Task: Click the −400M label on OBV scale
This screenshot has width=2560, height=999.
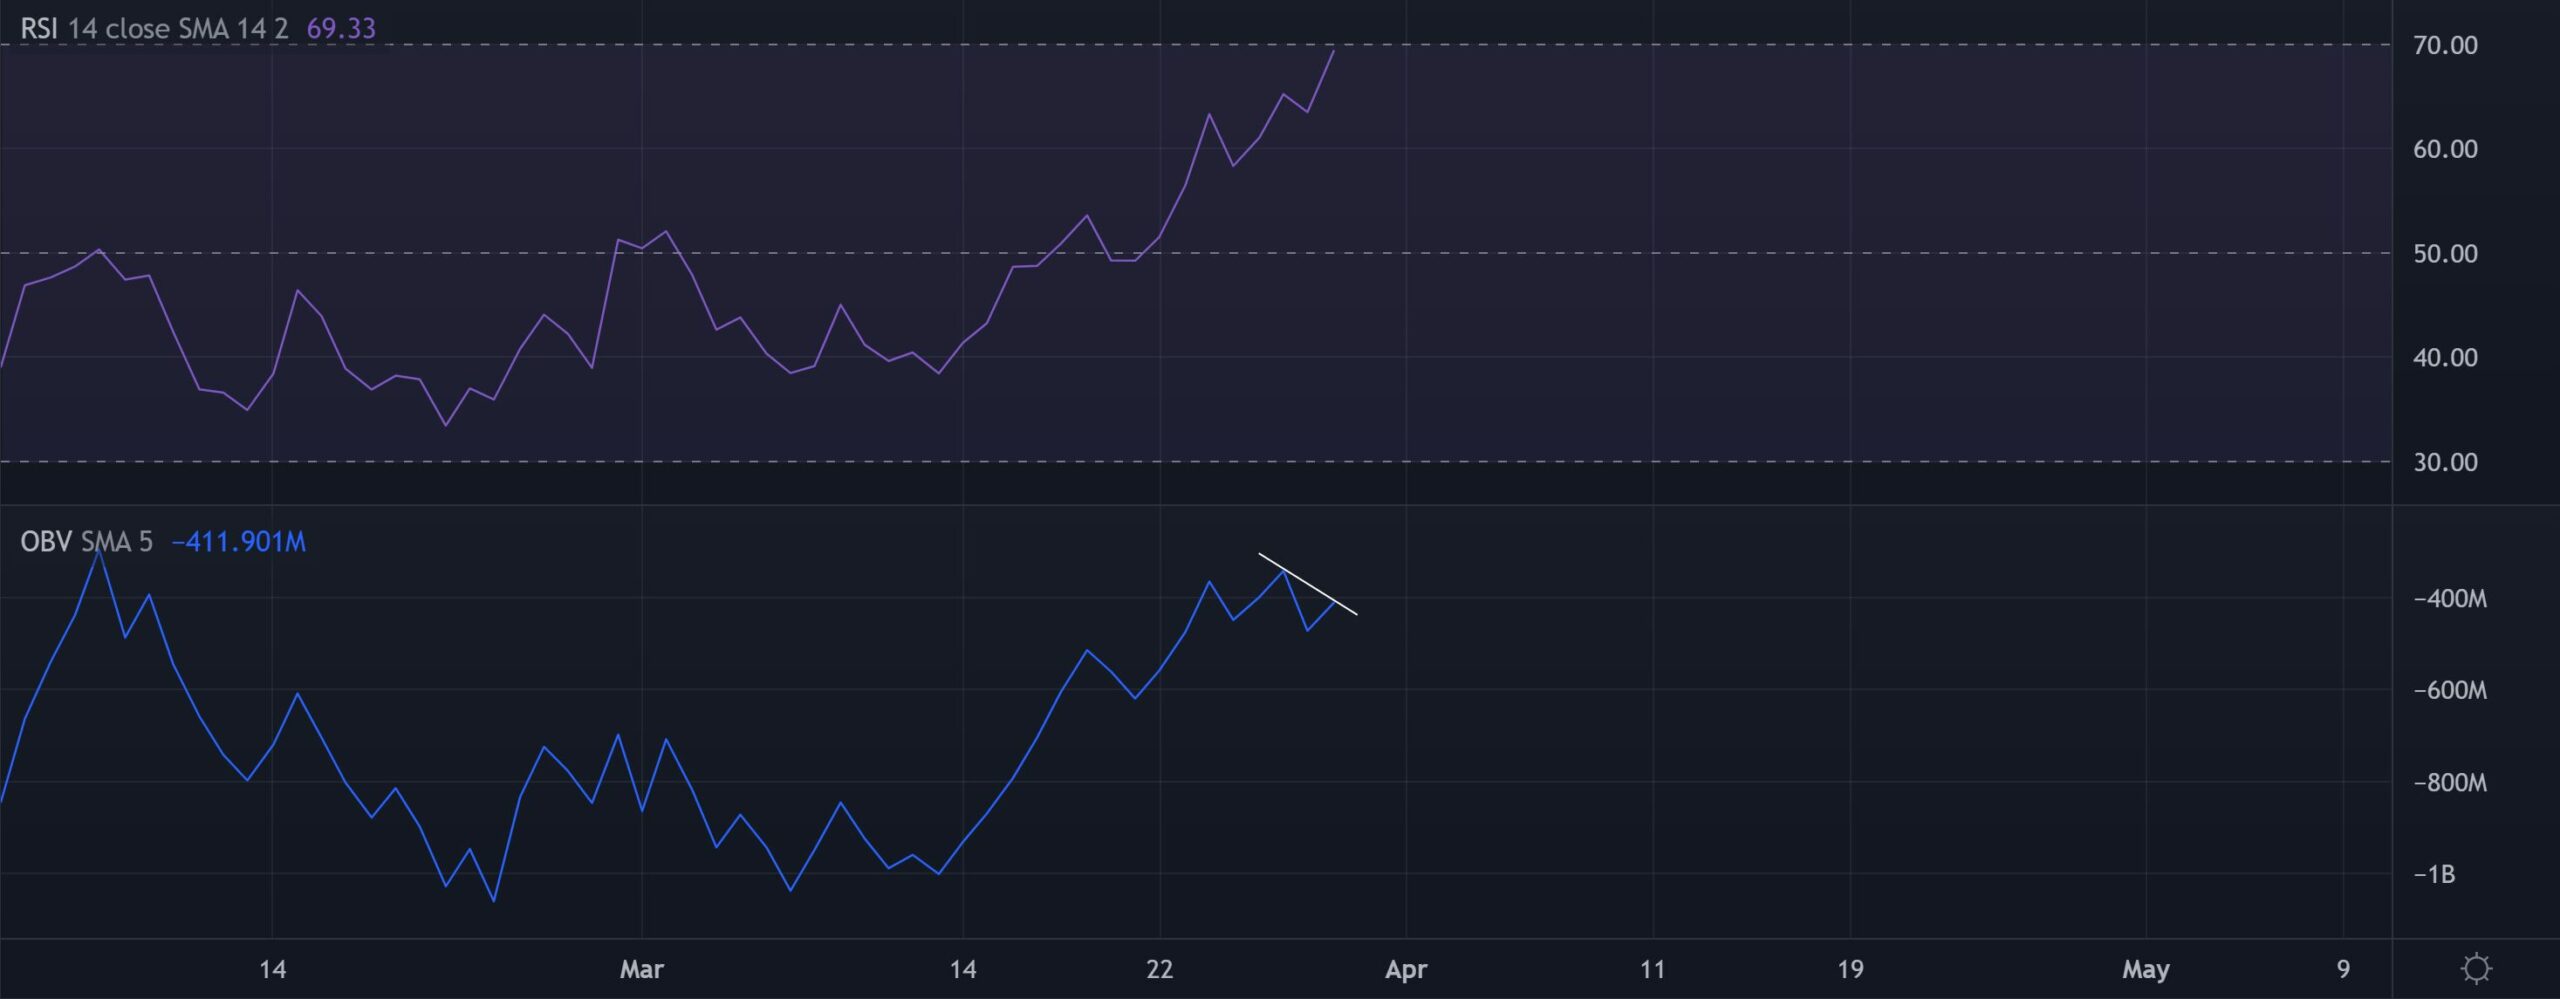Action: pos(2449,598)
